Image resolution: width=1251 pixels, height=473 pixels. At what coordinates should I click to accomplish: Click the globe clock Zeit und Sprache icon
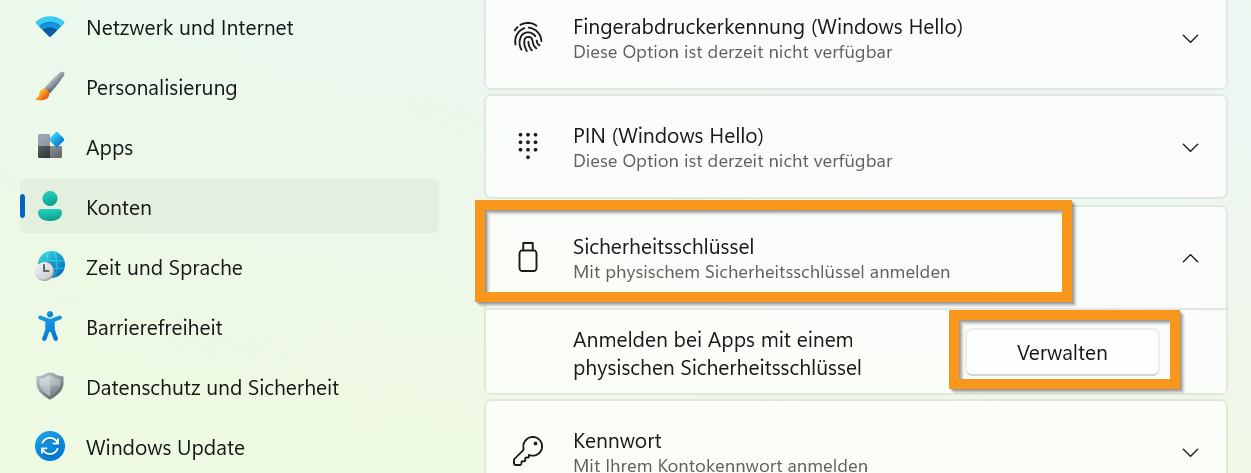50,267
